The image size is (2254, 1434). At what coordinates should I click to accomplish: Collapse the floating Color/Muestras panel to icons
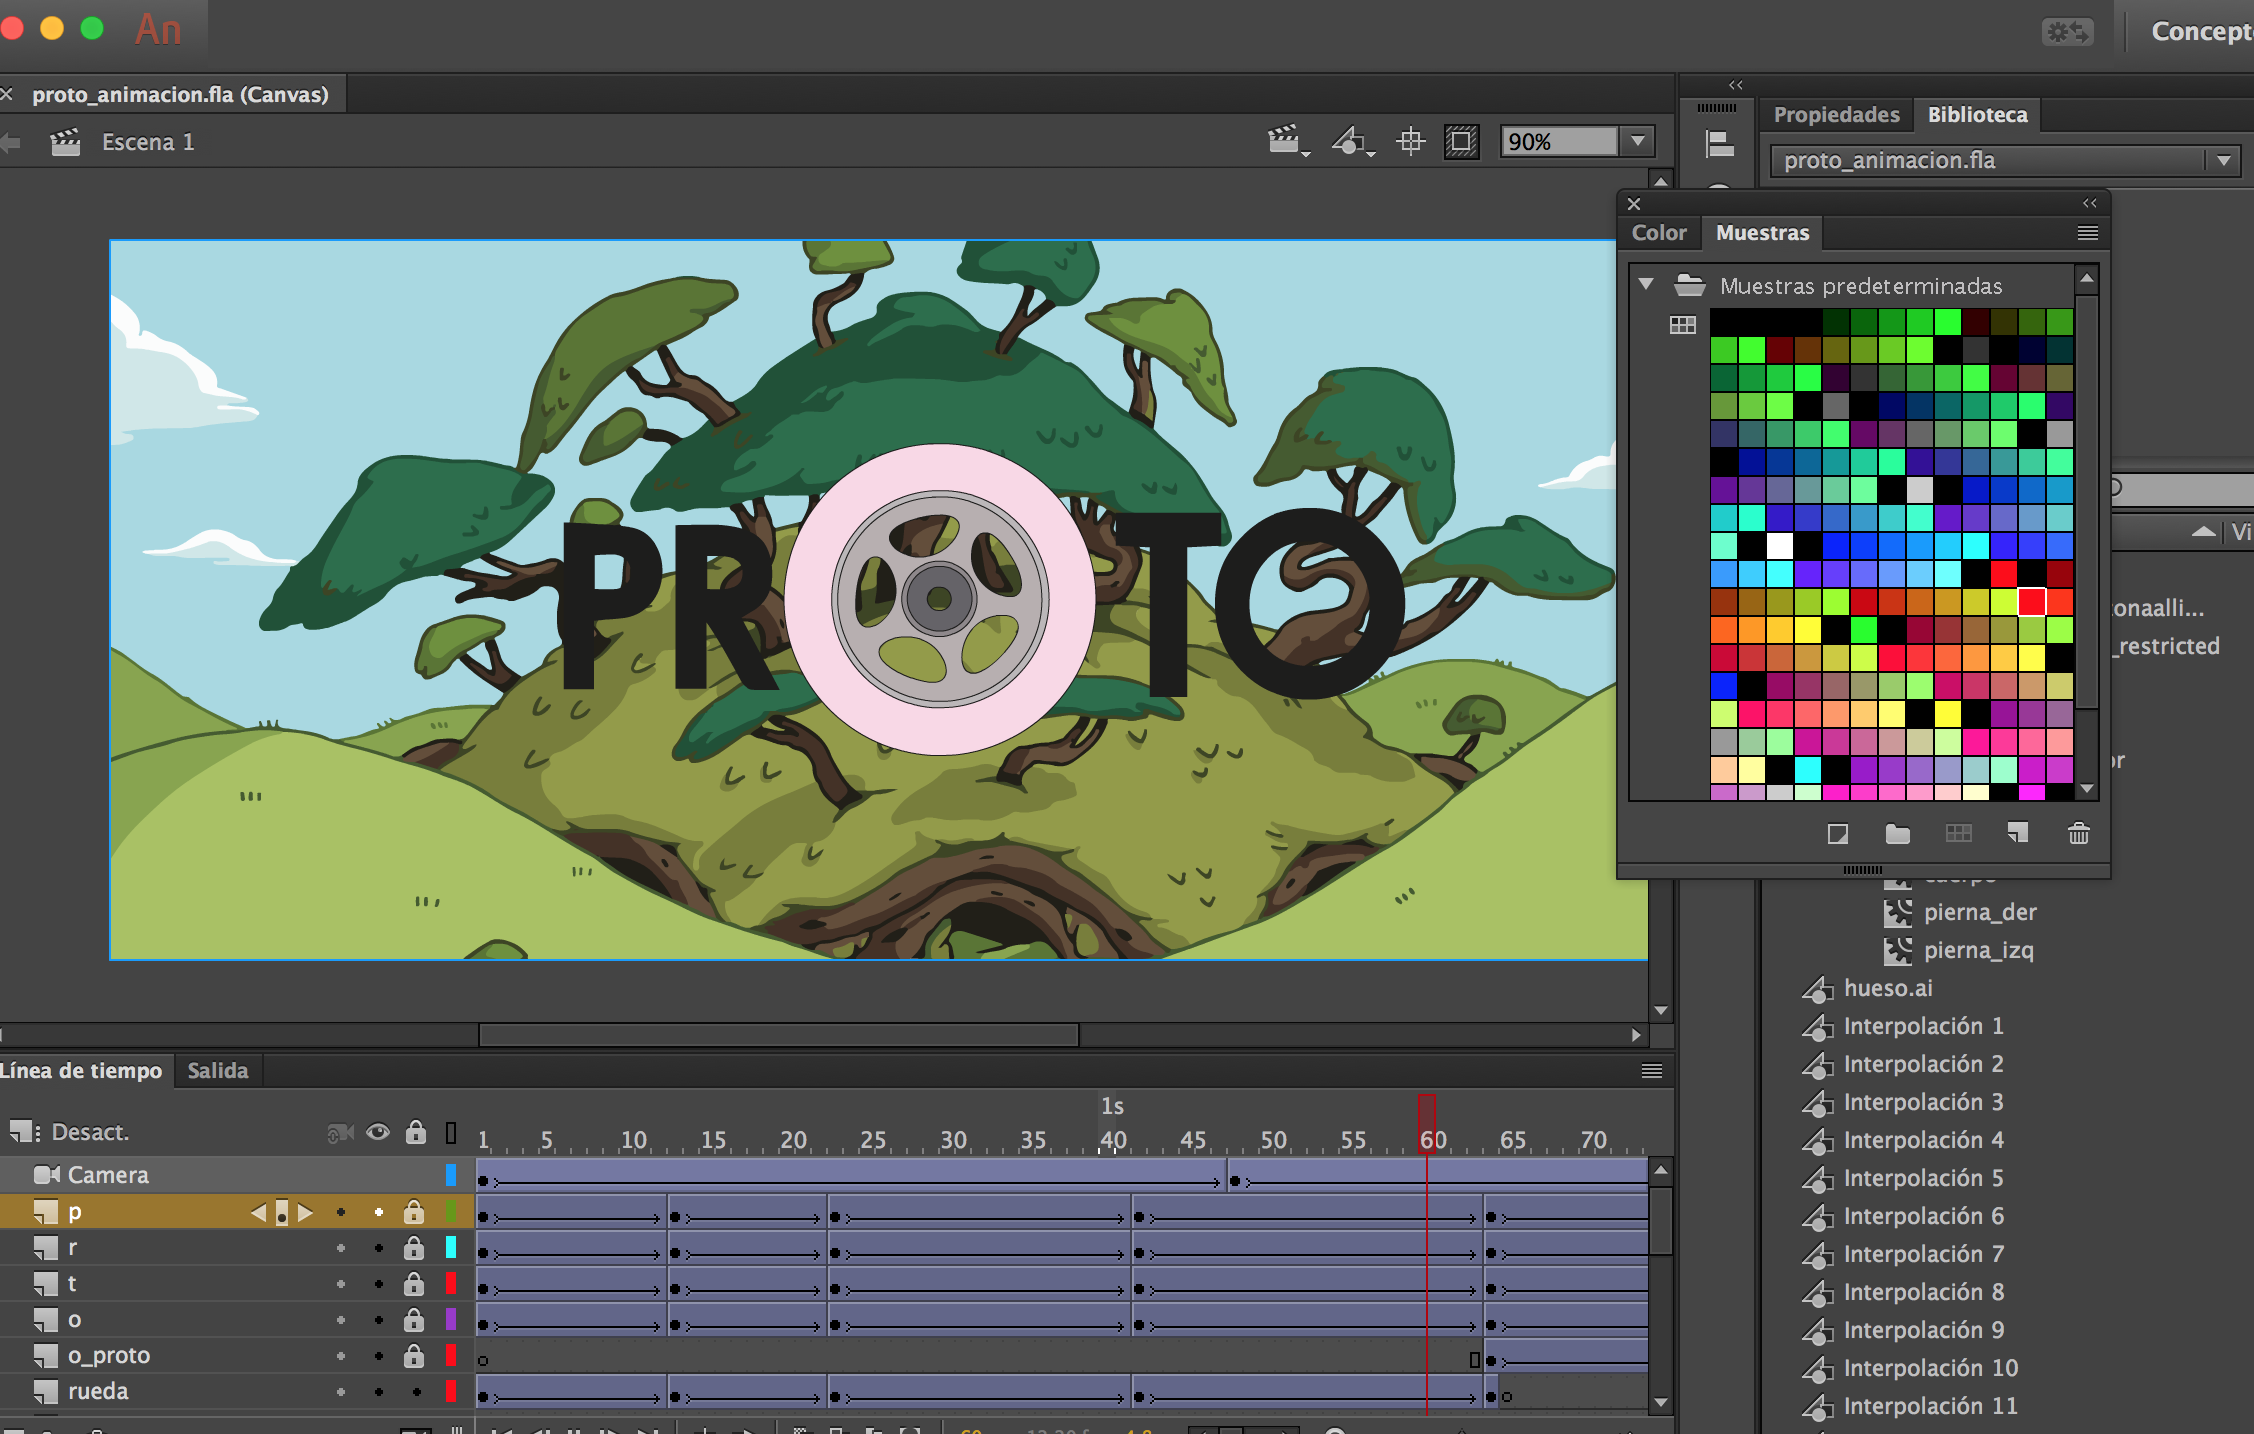[2090, 203]
